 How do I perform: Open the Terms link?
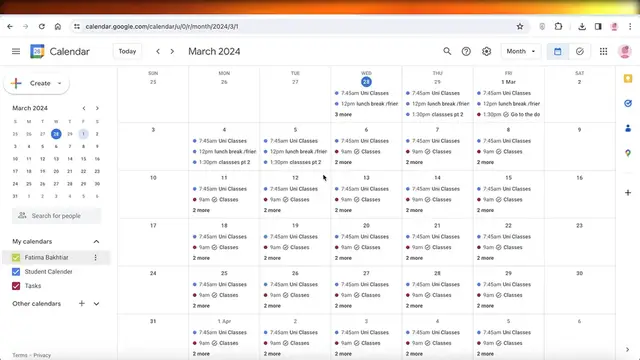coord(20,355)
